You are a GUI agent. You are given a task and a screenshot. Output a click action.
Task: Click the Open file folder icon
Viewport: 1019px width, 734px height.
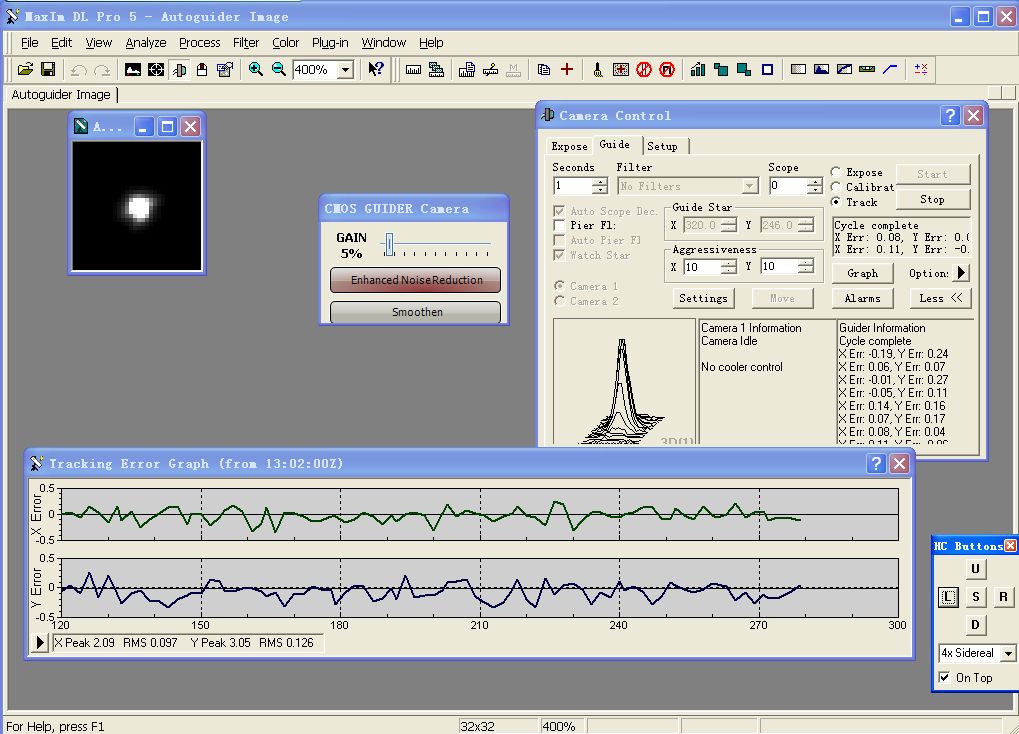coord(25,69)
